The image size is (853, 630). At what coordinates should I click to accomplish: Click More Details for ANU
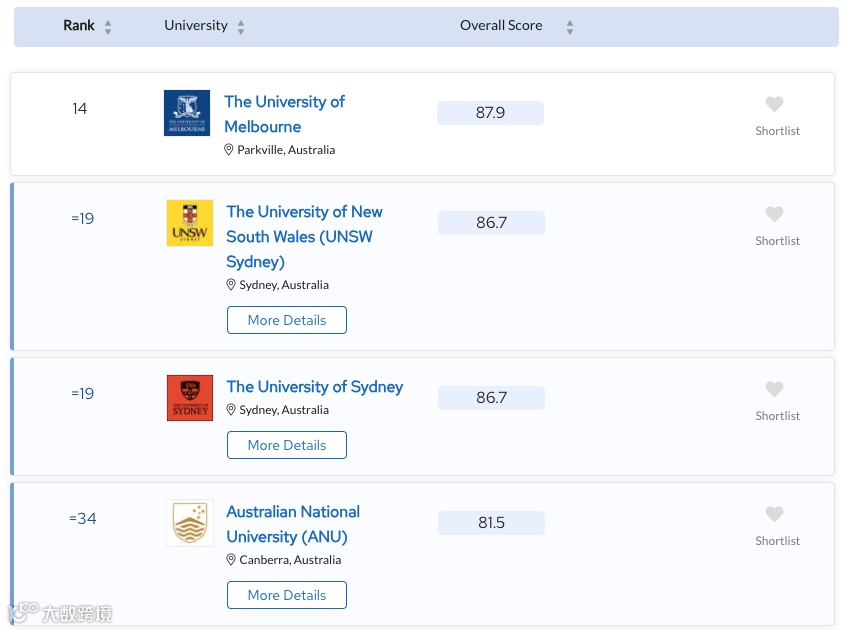287,595
